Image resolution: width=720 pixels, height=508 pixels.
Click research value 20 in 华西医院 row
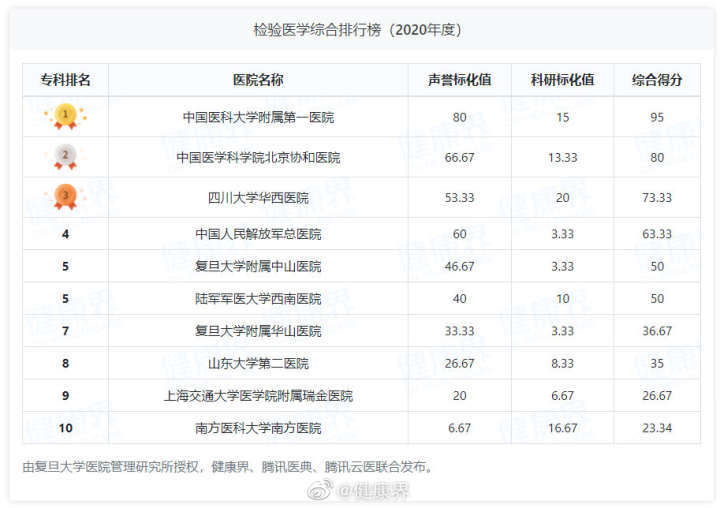pyautogui.click(x=562, y=198)
